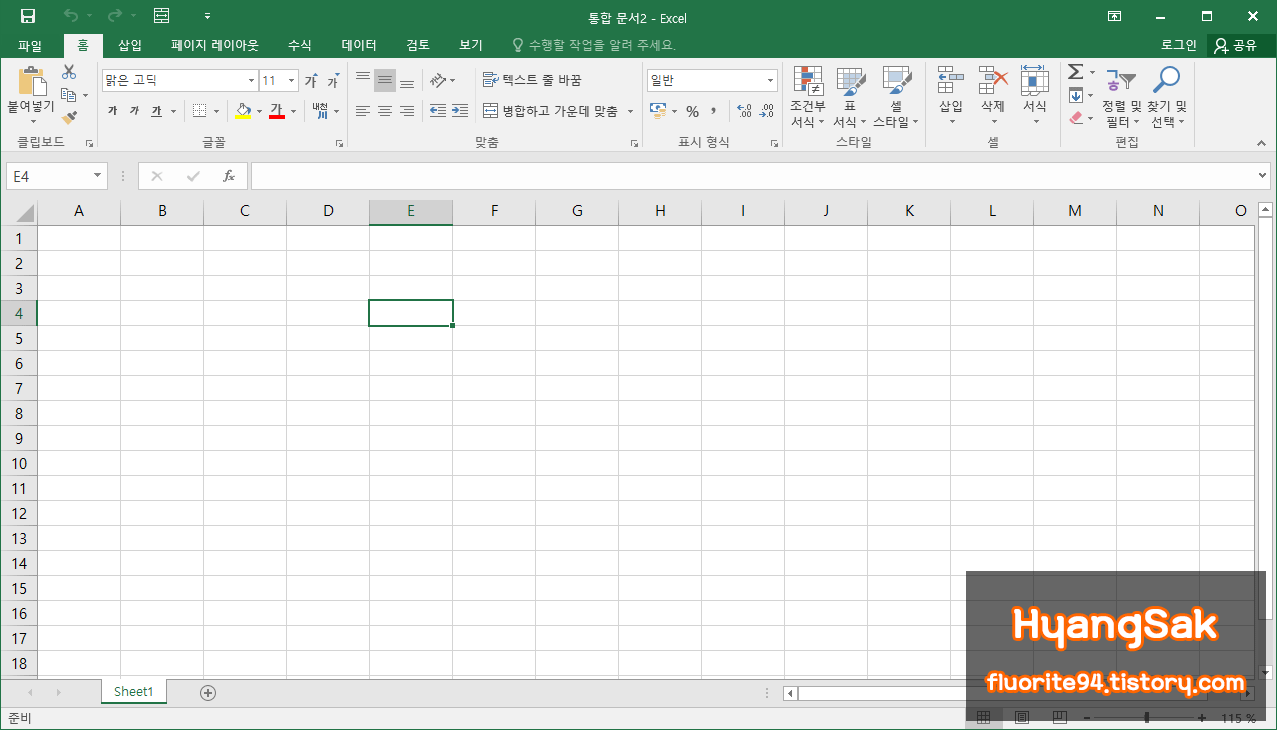Click 텍스트 줄 바꿈 wrap text button

(532, 80)
